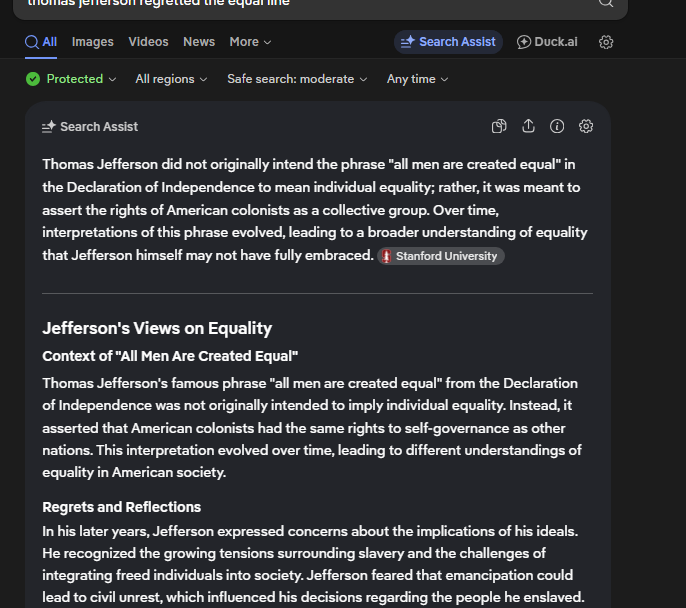
Task: Open the Any time filter
Action: click(x=417, y=79)
